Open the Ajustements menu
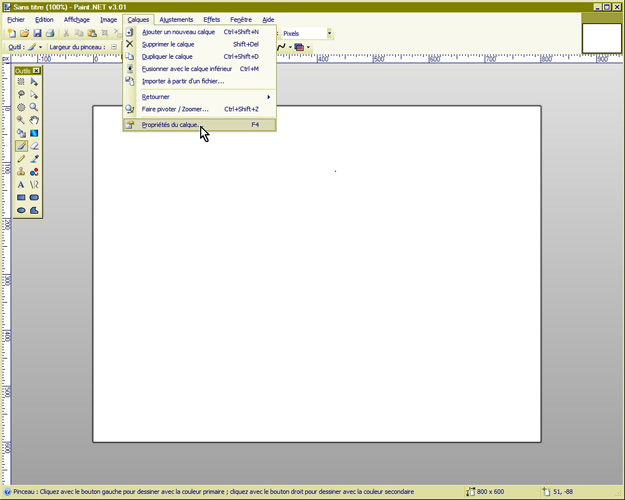625x500 pixels. point(176,19)
